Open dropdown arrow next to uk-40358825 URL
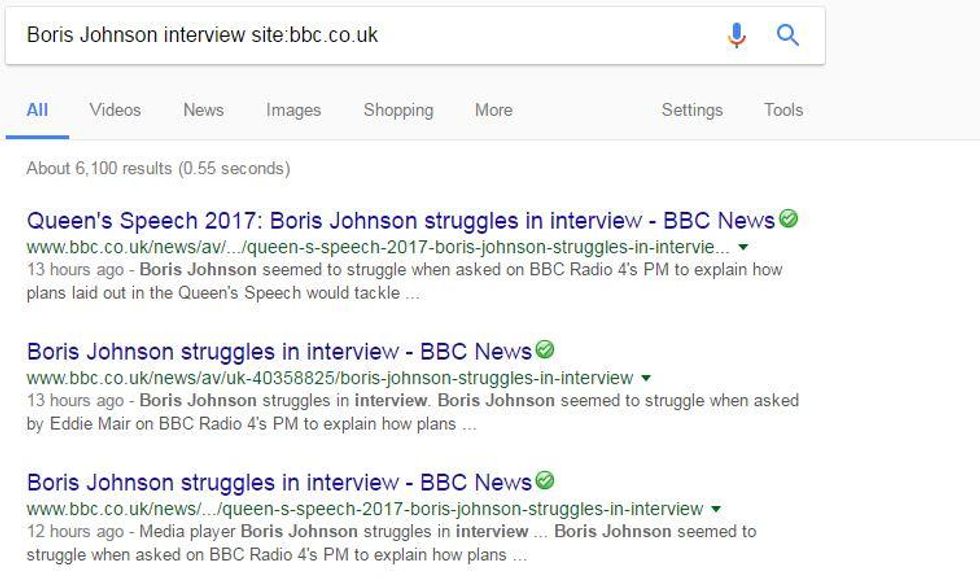Screen dimensions: 980x586 click(x=646, y=378)
